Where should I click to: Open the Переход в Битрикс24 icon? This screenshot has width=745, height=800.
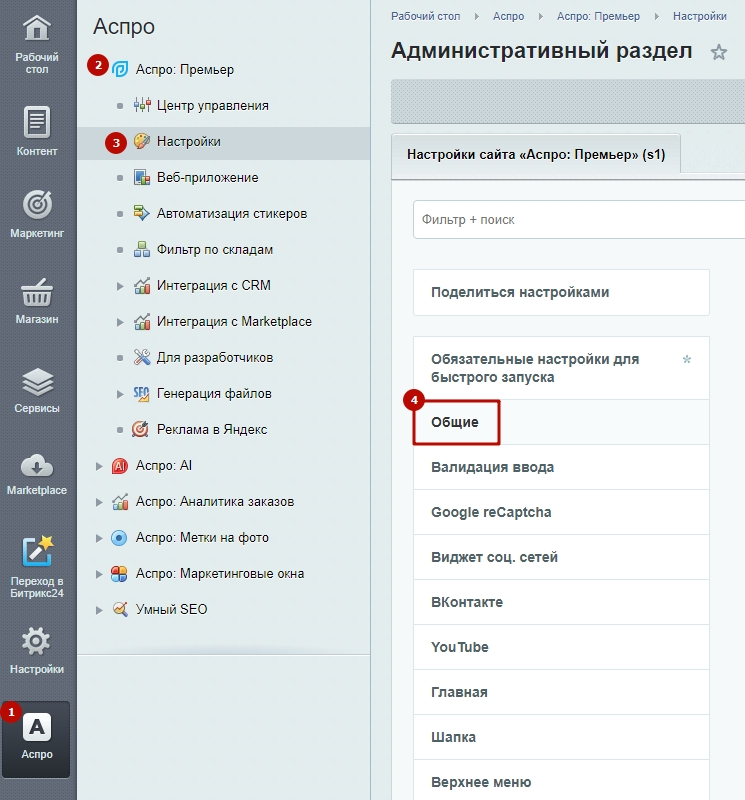coord(37,566)
